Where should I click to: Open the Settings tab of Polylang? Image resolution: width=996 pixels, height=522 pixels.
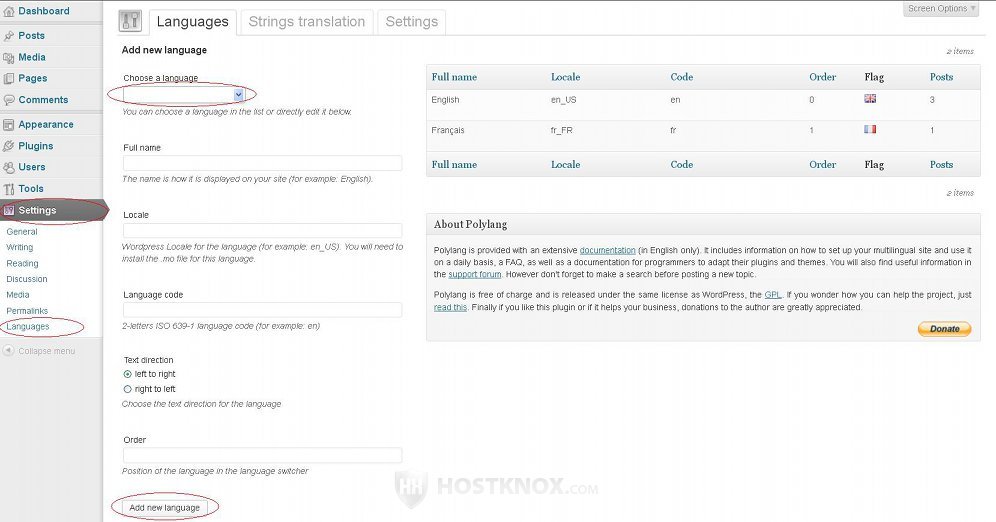[412, 22]
